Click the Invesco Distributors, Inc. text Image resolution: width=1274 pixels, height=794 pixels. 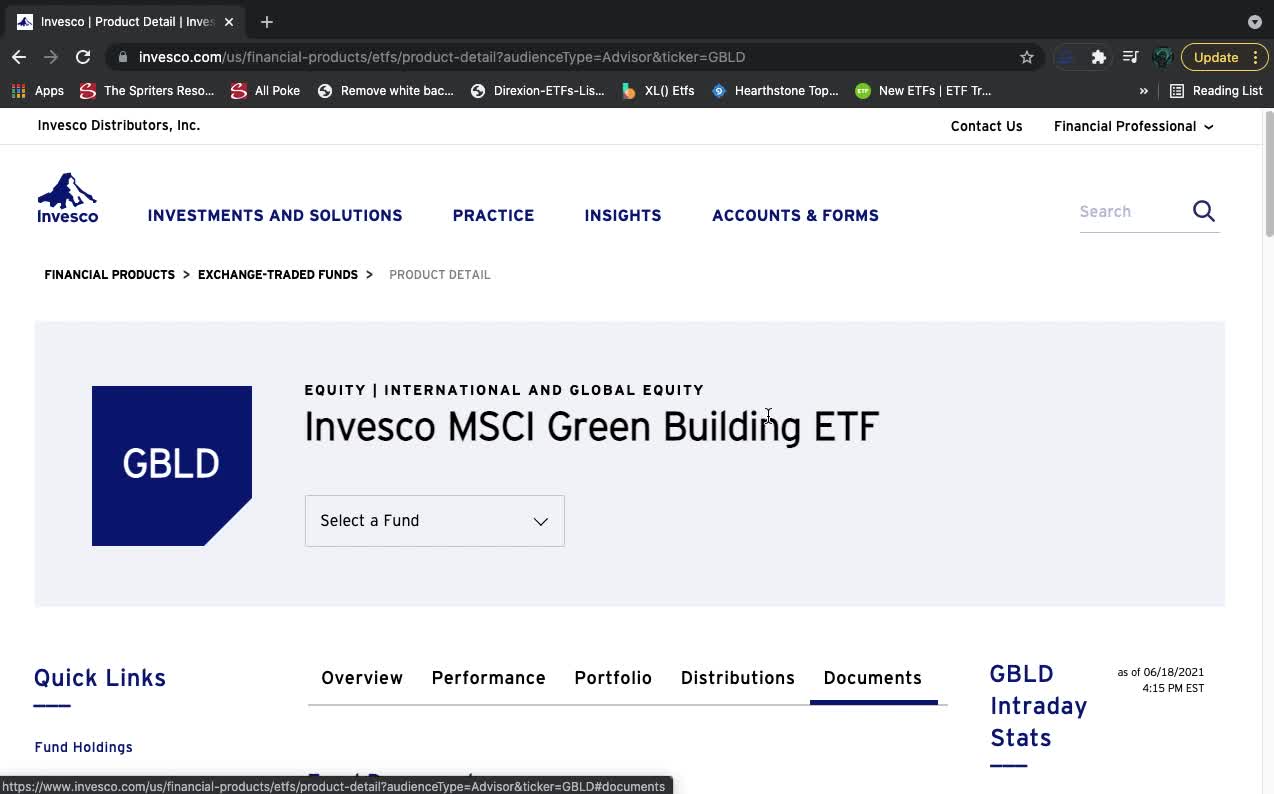coord(118,125)
